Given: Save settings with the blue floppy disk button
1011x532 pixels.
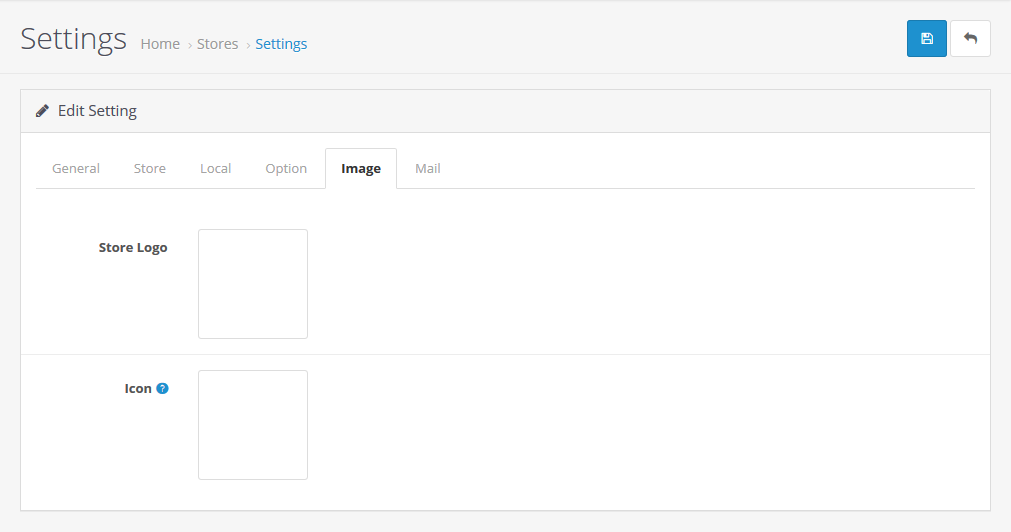Looking at the screenshot, I should click(x=927, y=39).
